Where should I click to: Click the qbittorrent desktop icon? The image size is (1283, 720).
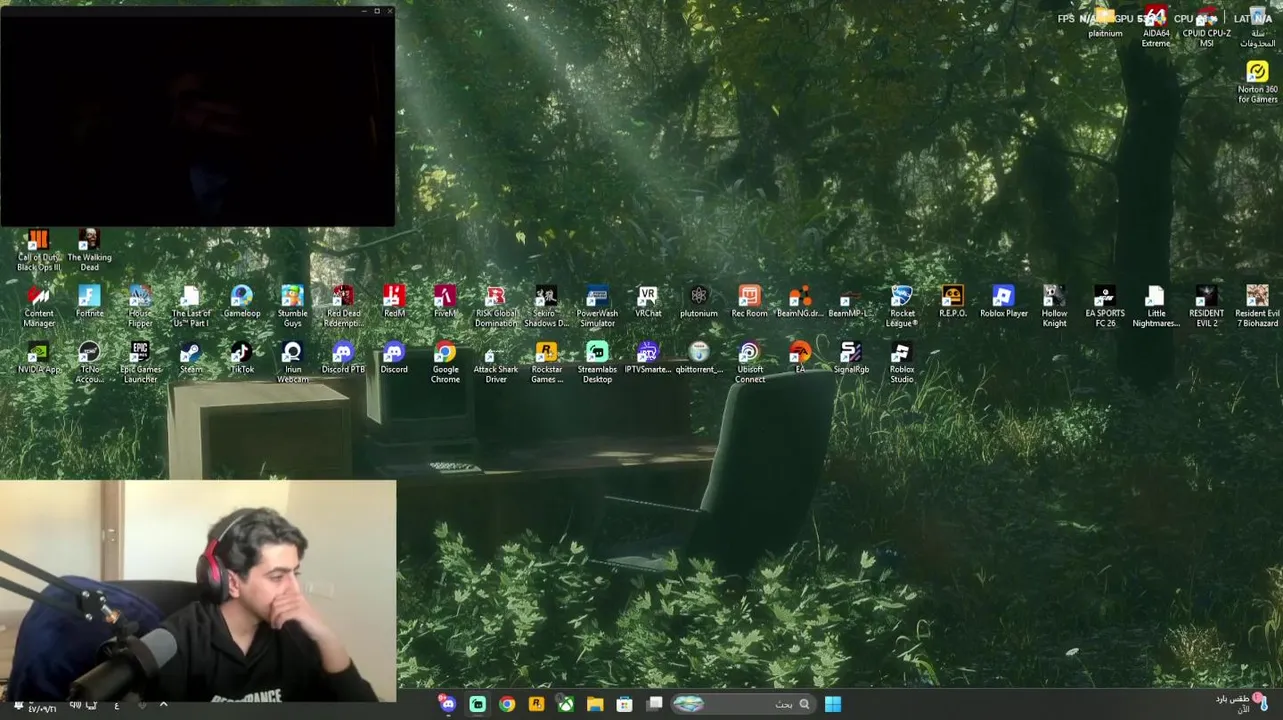click(699, 357)
